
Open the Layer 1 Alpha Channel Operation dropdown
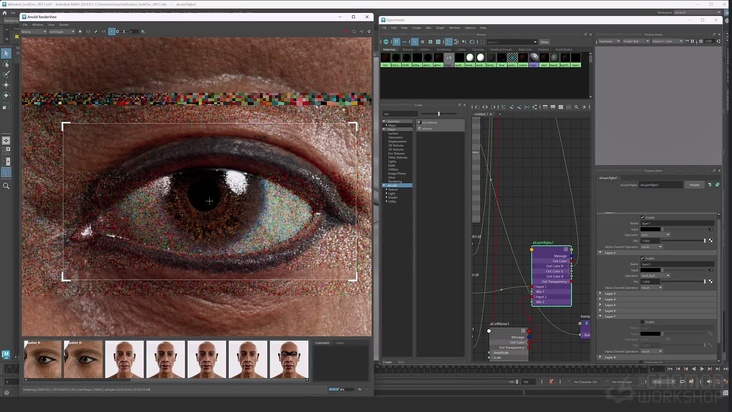(x=651, y=247)
